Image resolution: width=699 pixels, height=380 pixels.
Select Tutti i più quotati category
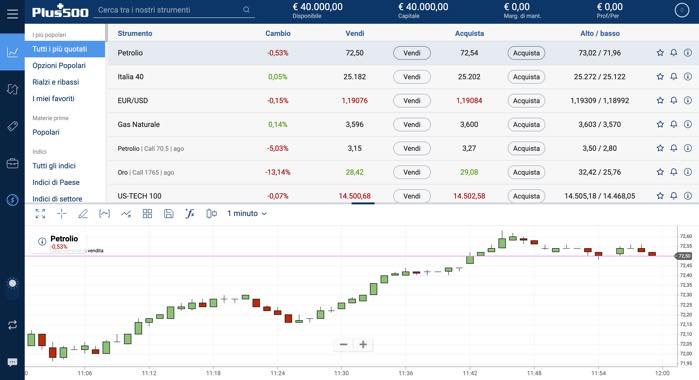coord(65,49)
